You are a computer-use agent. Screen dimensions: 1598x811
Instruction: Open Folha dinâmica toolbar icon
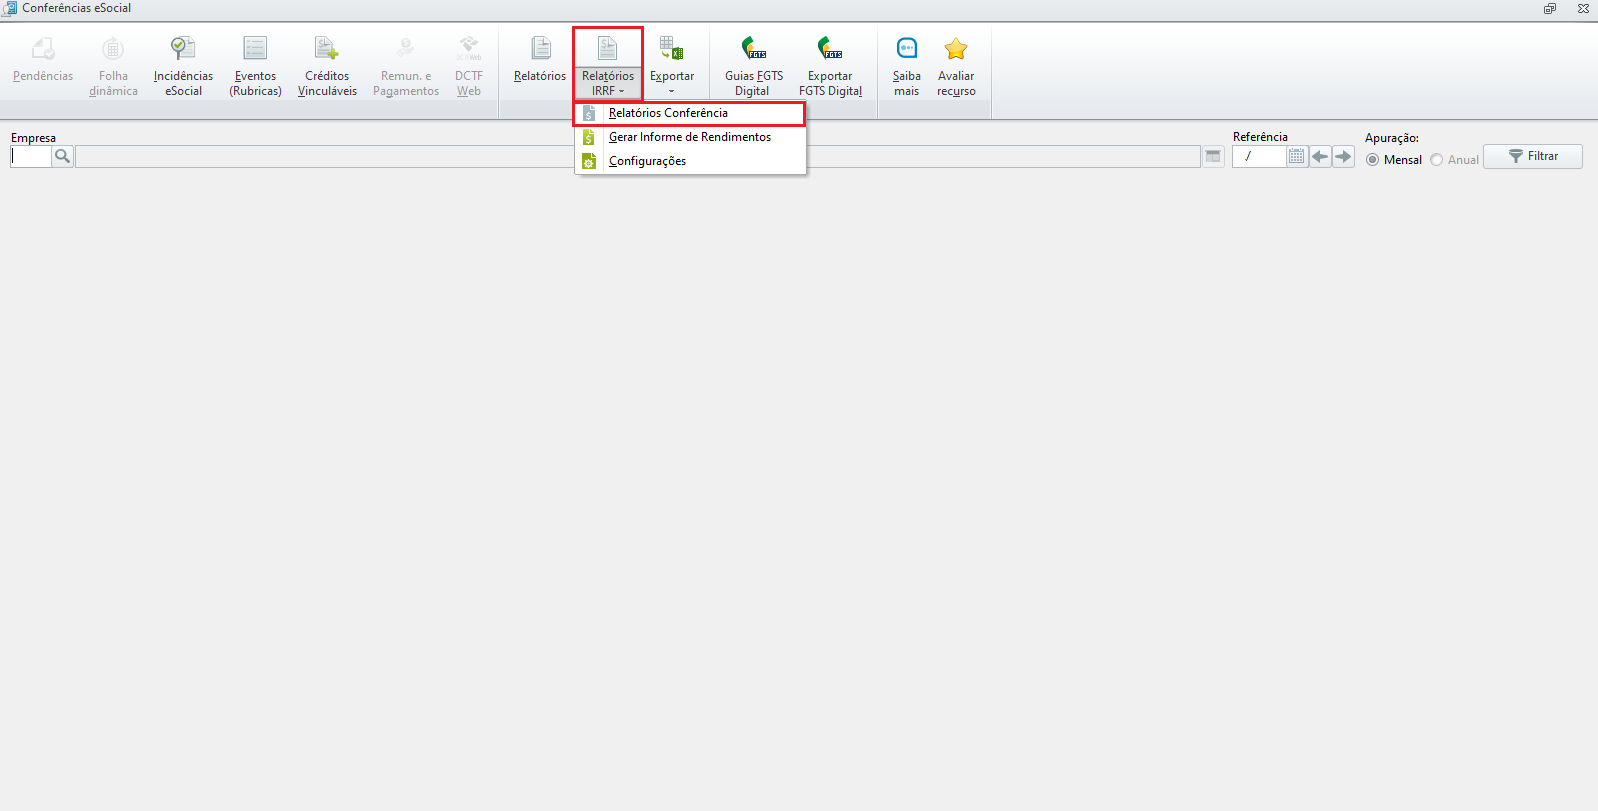point(113,64)
